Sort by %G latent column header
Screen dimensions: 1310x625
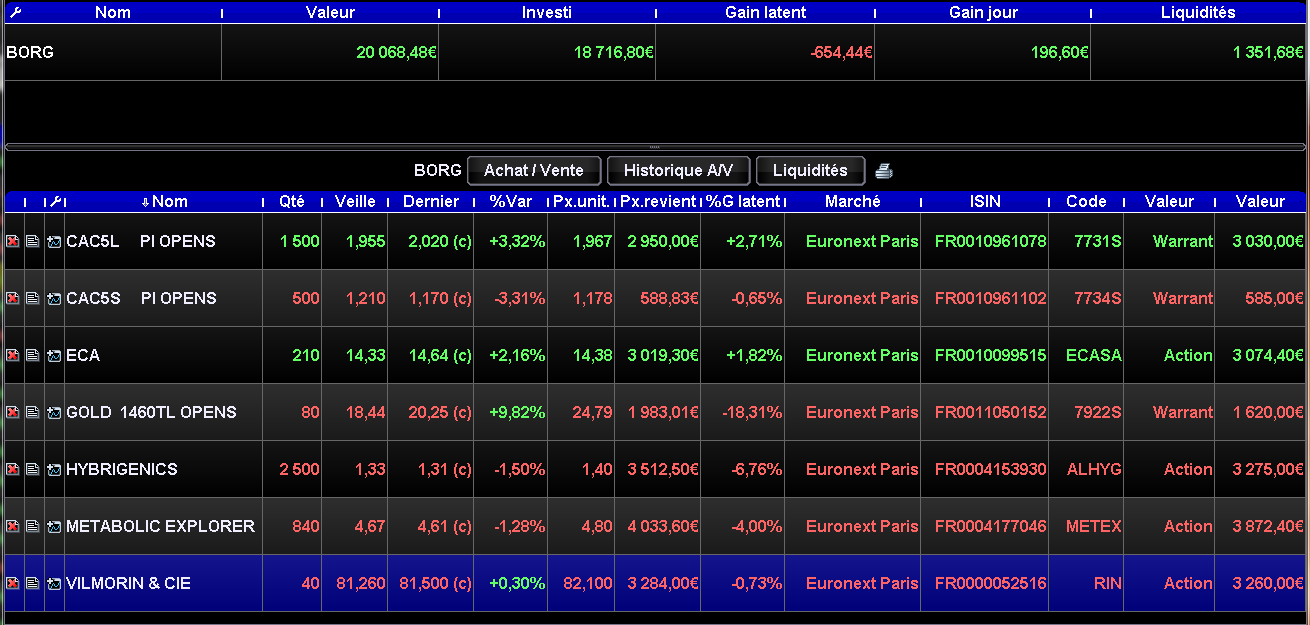743,202
